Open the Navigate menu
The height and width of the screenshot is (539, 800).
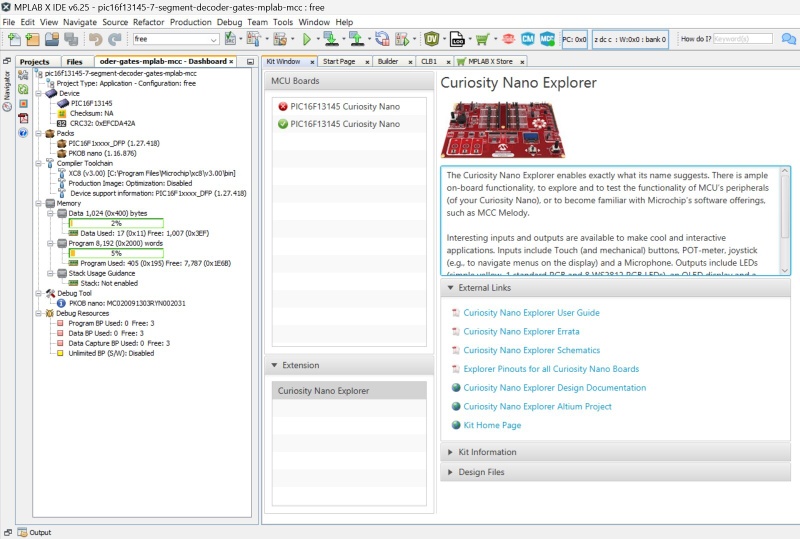click(80, 22)
